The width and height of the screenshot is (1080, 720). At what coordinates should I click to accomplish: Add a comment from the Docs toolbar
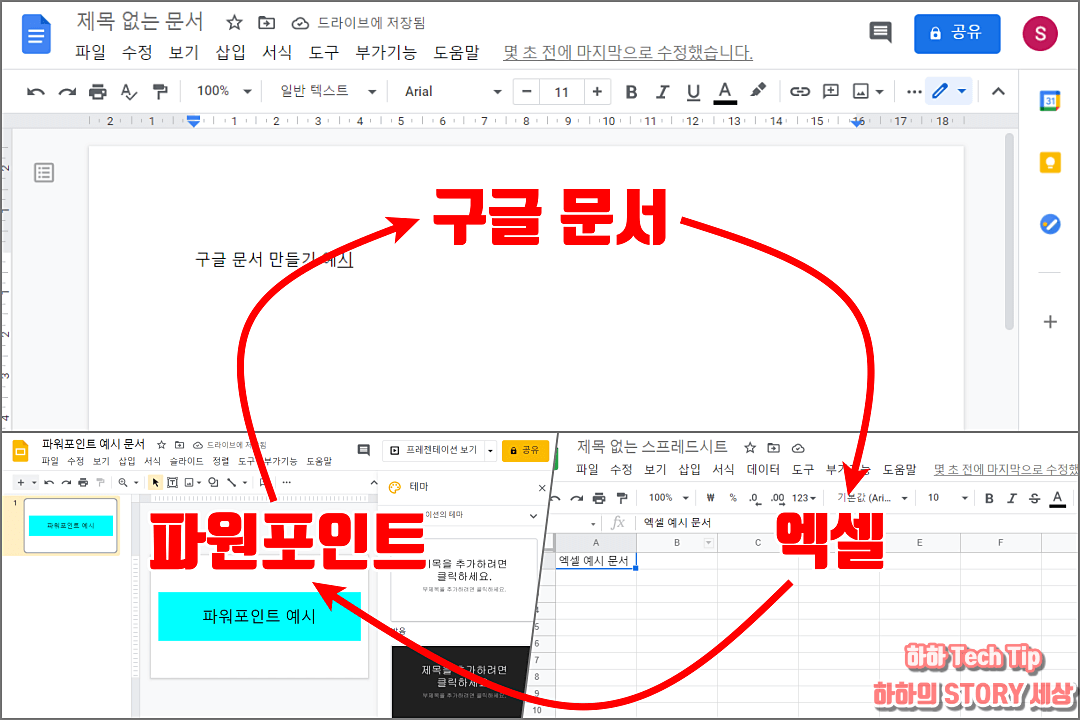(x=831, y=92)
